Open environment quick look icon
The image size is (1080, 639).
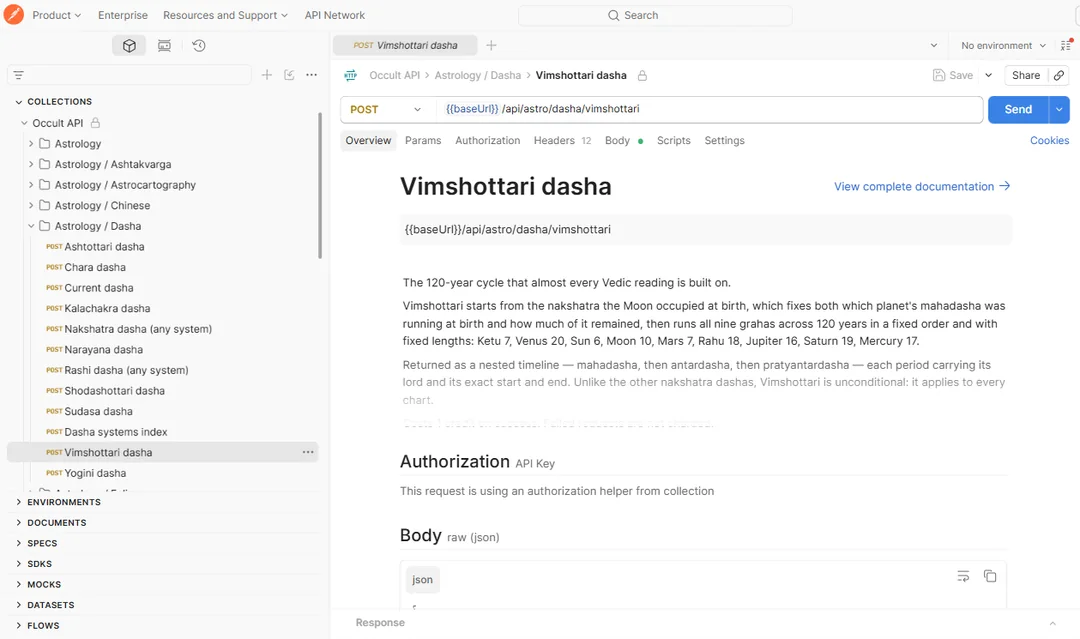coord(1066,45)
